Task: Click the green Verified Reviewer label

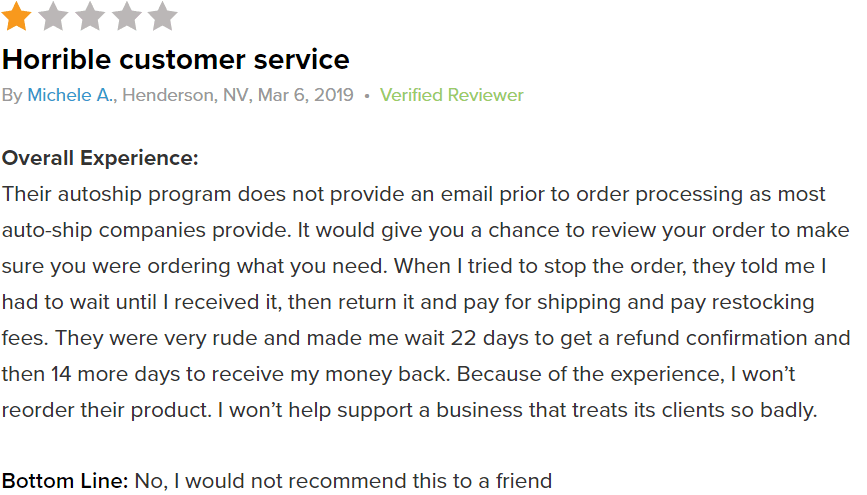Action: tap(451, 95)
